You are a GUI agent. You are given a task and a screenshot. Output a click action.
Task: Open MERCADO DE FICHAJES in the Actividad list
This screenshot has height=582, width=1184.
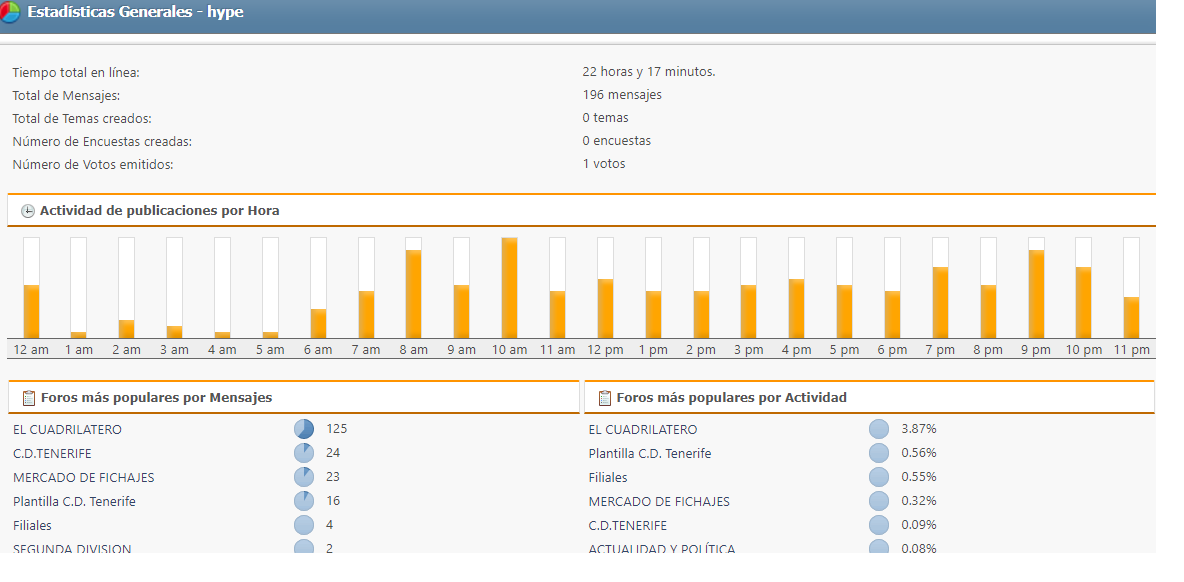coord(659,501)
